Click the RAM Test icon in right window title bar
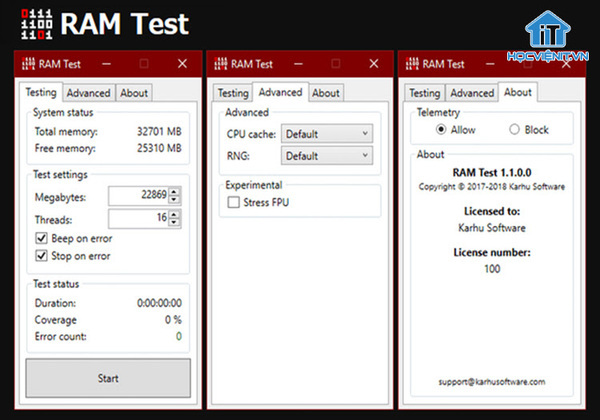This screenshot has height=420, width=600. [x=412, y=63]
